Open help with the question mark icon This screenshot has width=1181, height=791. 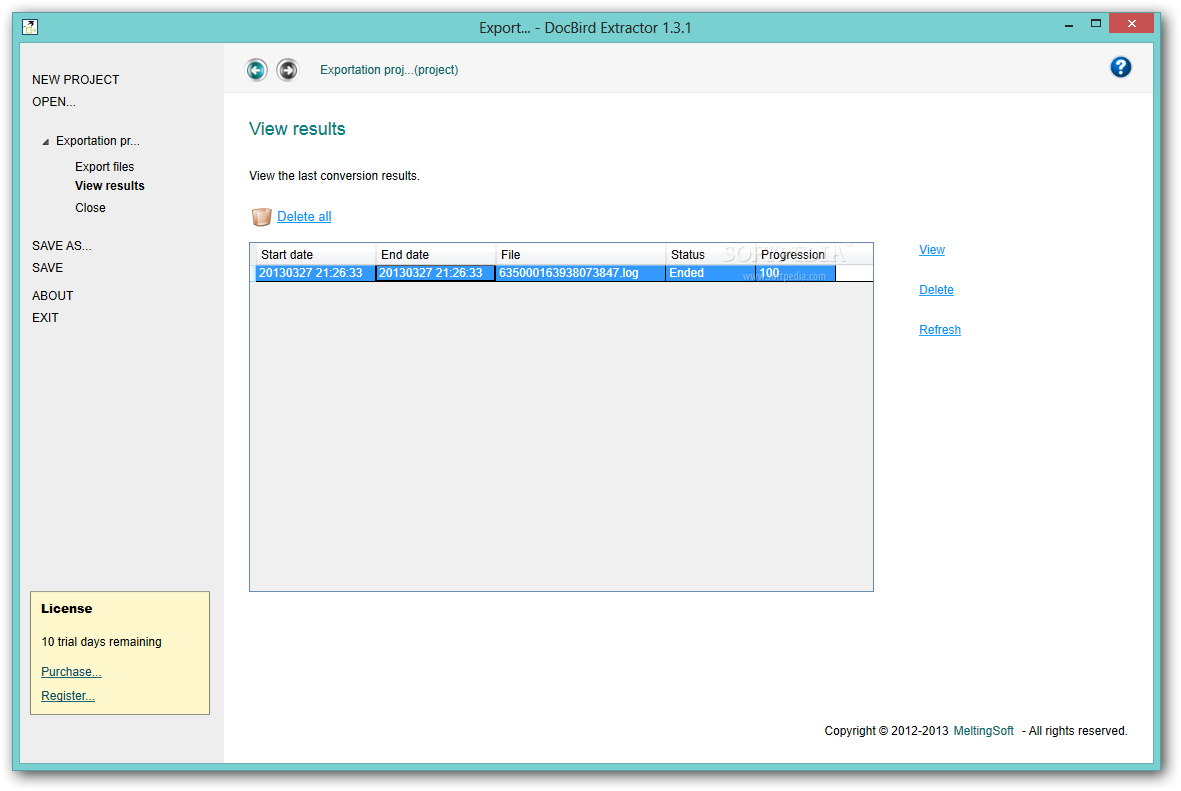(x=1120, y=67)
